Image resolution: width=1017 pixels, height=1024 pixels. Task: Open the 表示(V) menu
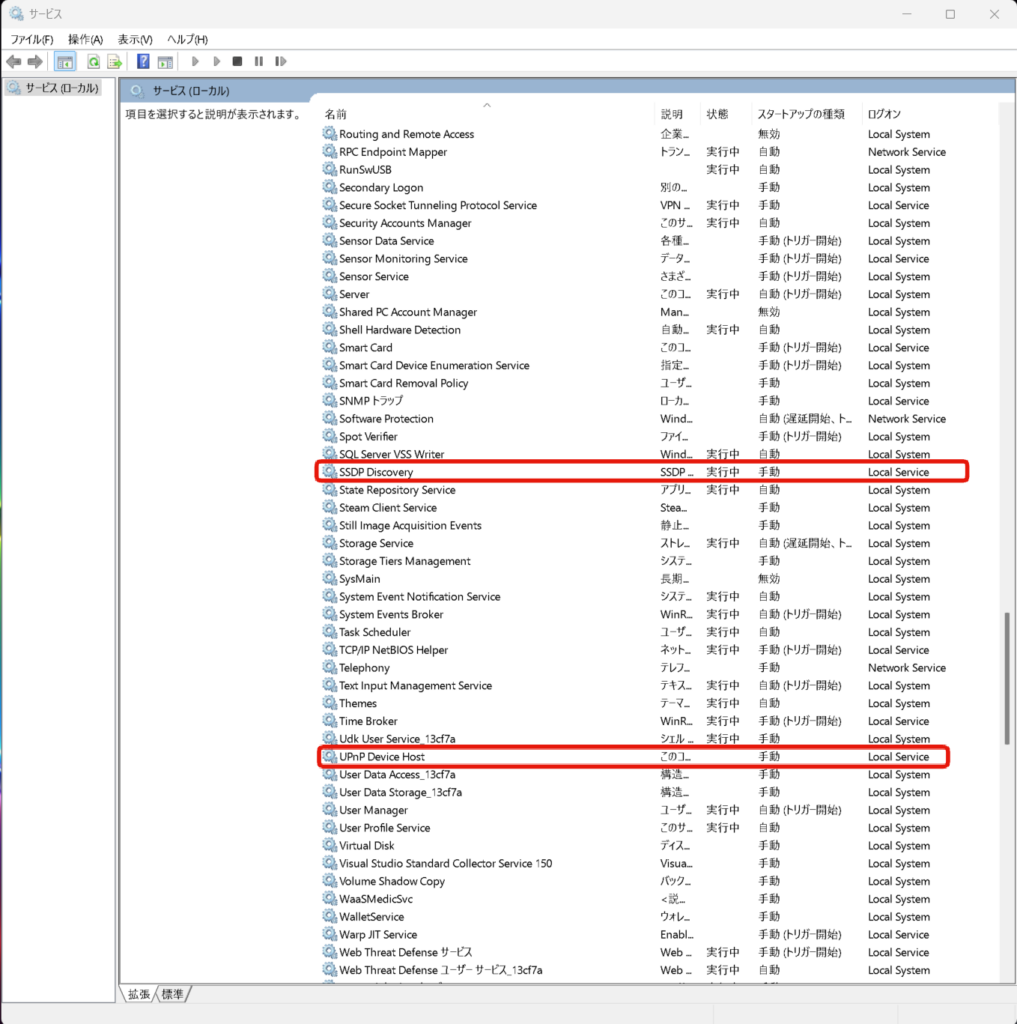(x=135, y=39)
